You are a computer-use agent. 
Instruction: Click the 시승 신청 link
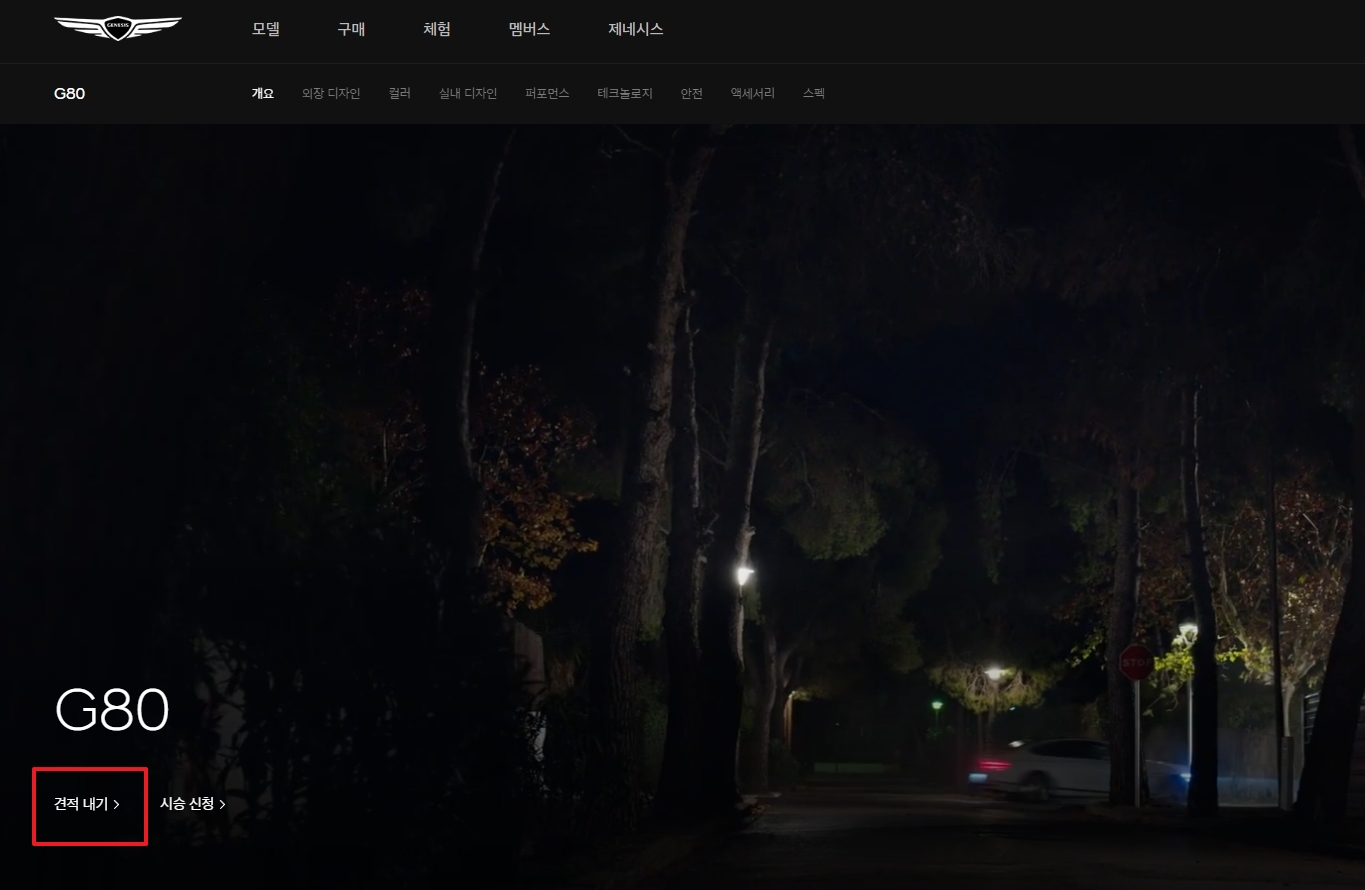point(193,803)
